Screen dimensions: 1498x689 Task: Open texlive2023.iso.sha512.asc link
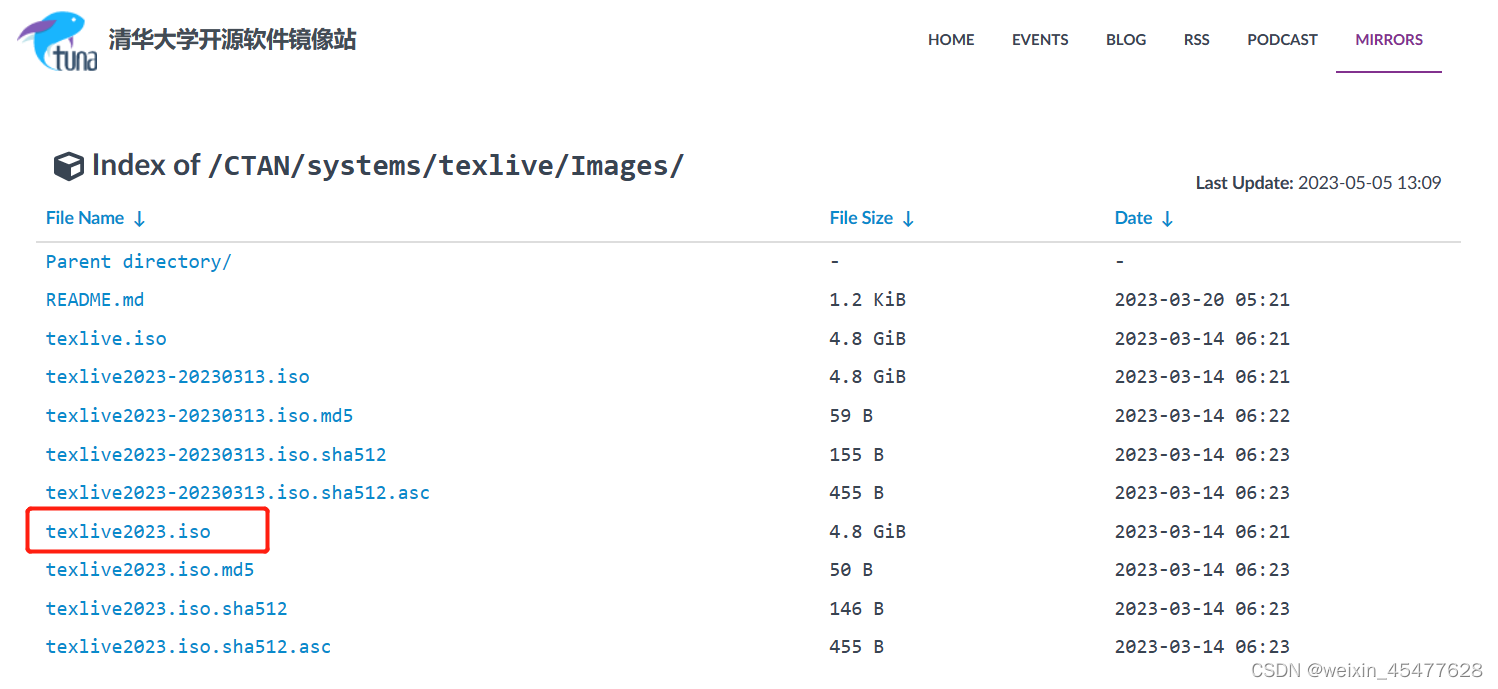click(x=189, y=647)
